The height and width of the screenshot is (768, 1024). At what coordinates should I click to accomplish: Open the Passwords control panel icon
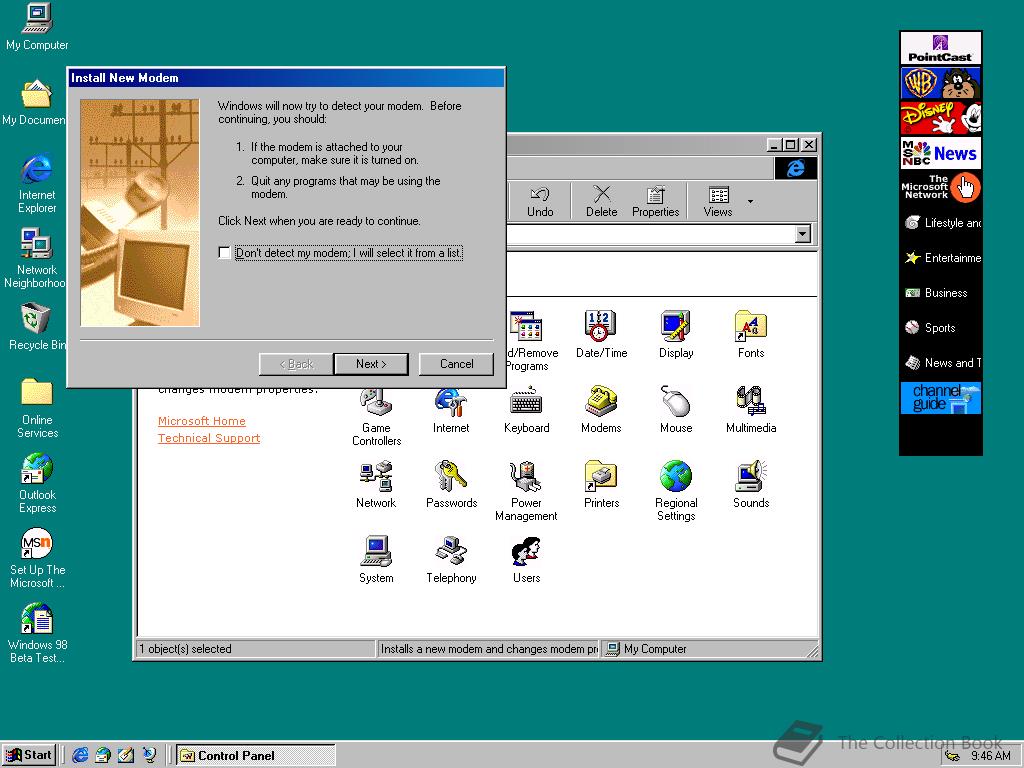point(451,485)
